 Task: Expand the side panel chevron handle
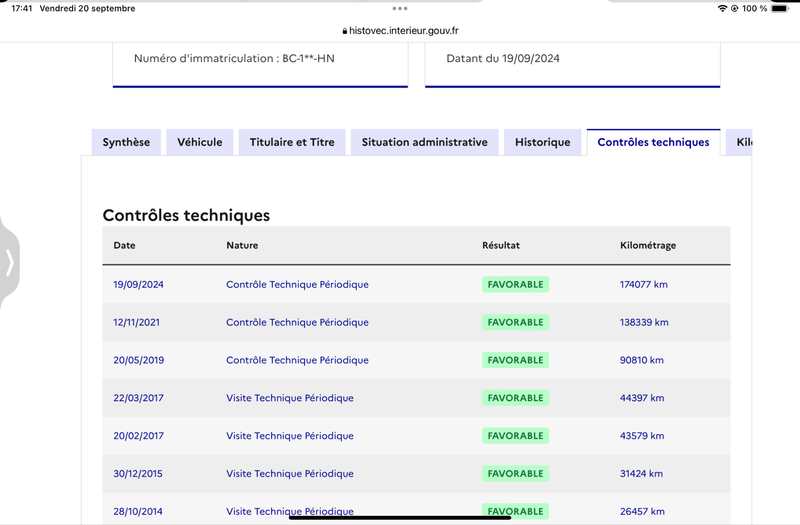tap(9, 263)
